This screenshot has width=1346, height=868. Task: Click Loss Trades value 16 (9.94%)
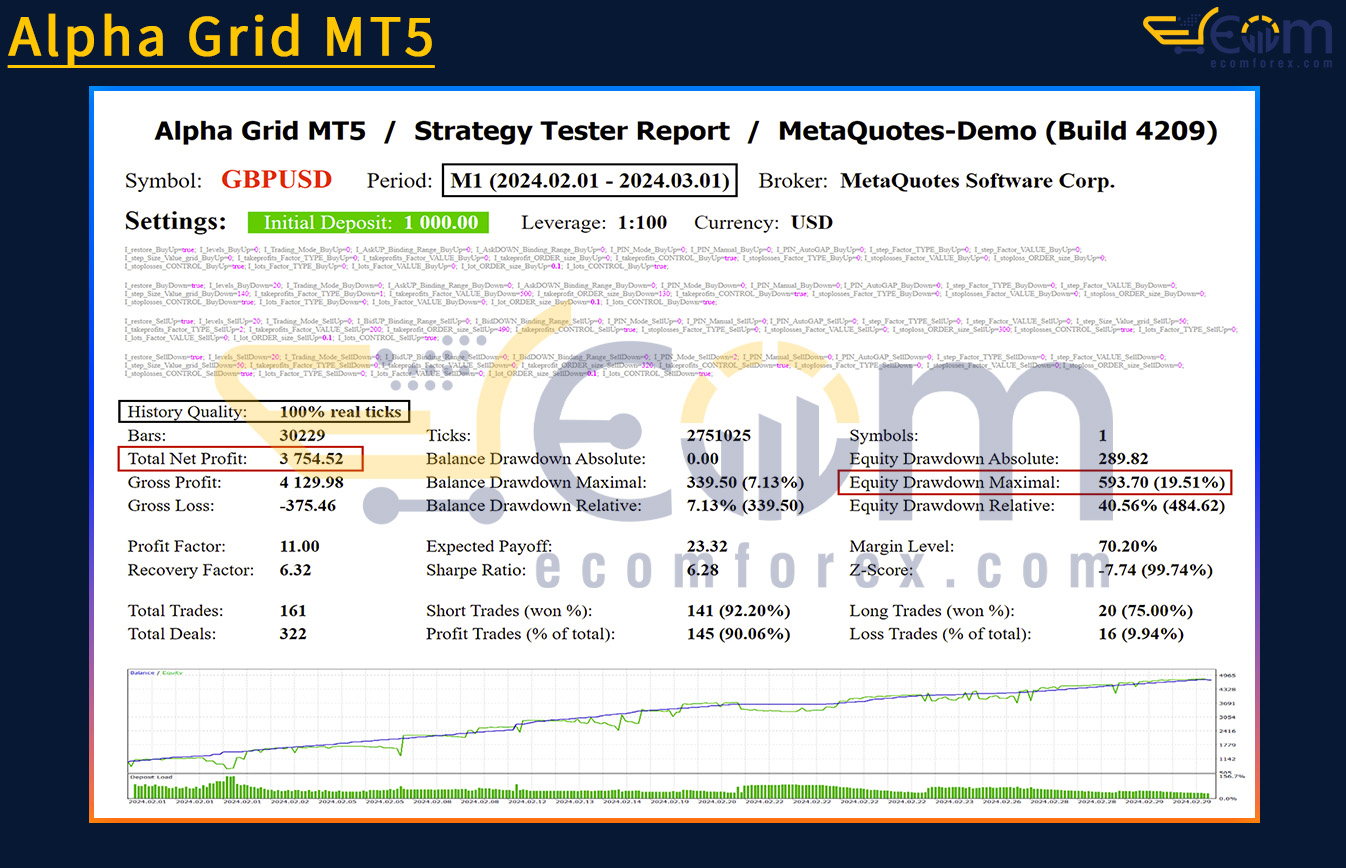(x=1141, y=633)
